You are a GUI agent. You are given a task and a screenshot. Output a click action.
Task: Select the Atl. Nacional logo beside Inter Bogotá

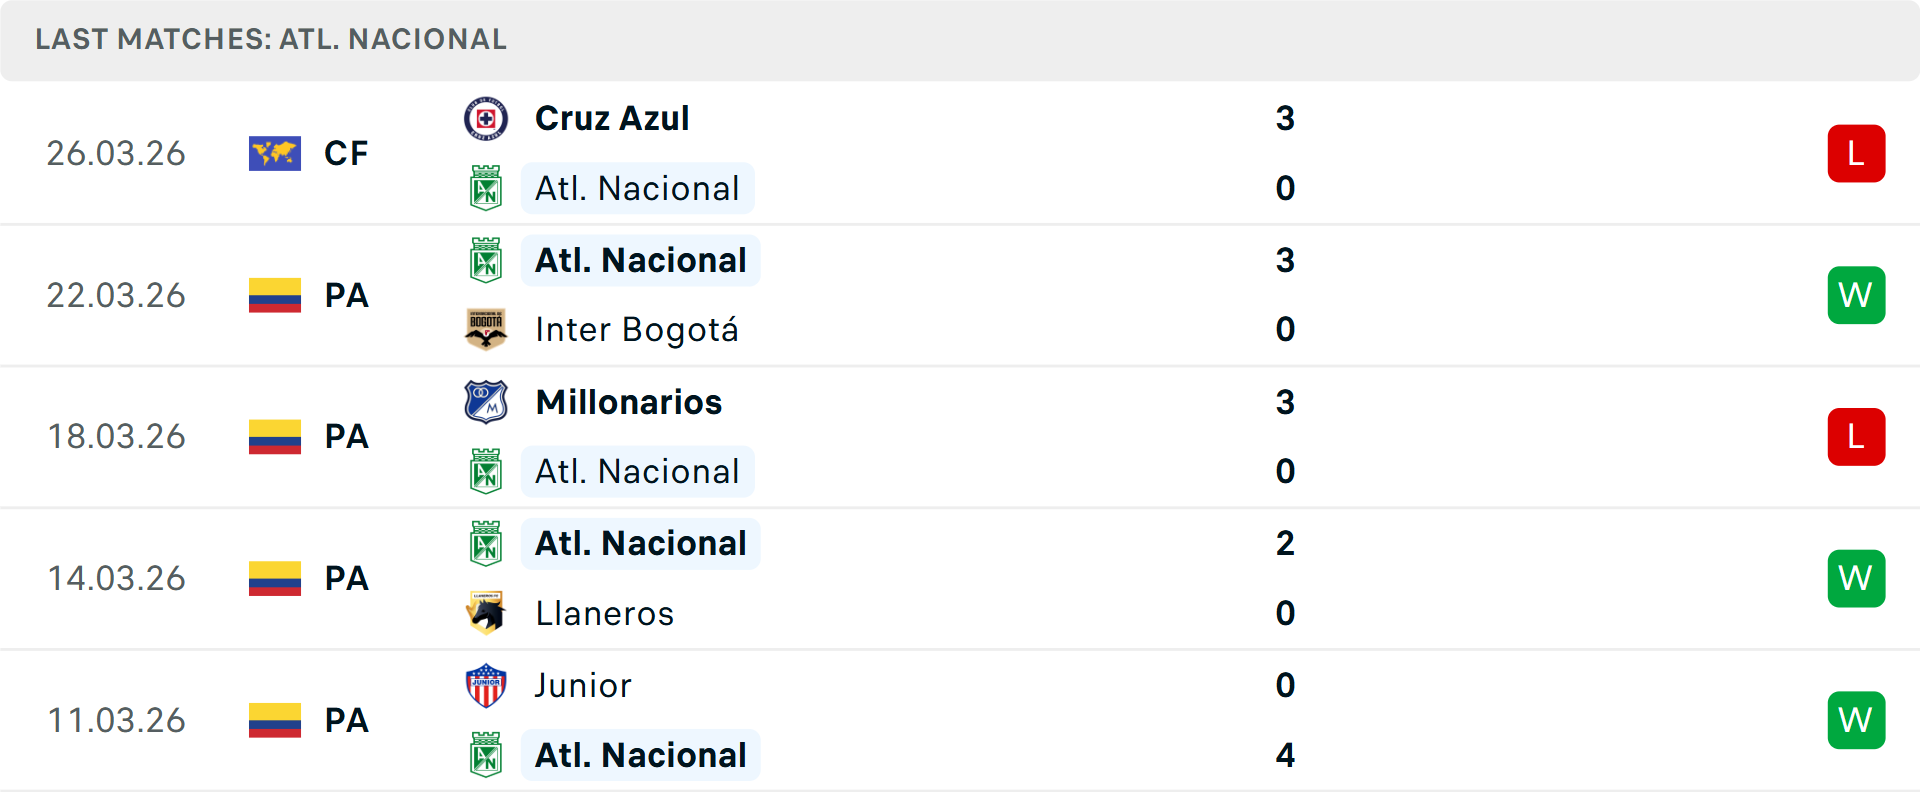point(487,260)
